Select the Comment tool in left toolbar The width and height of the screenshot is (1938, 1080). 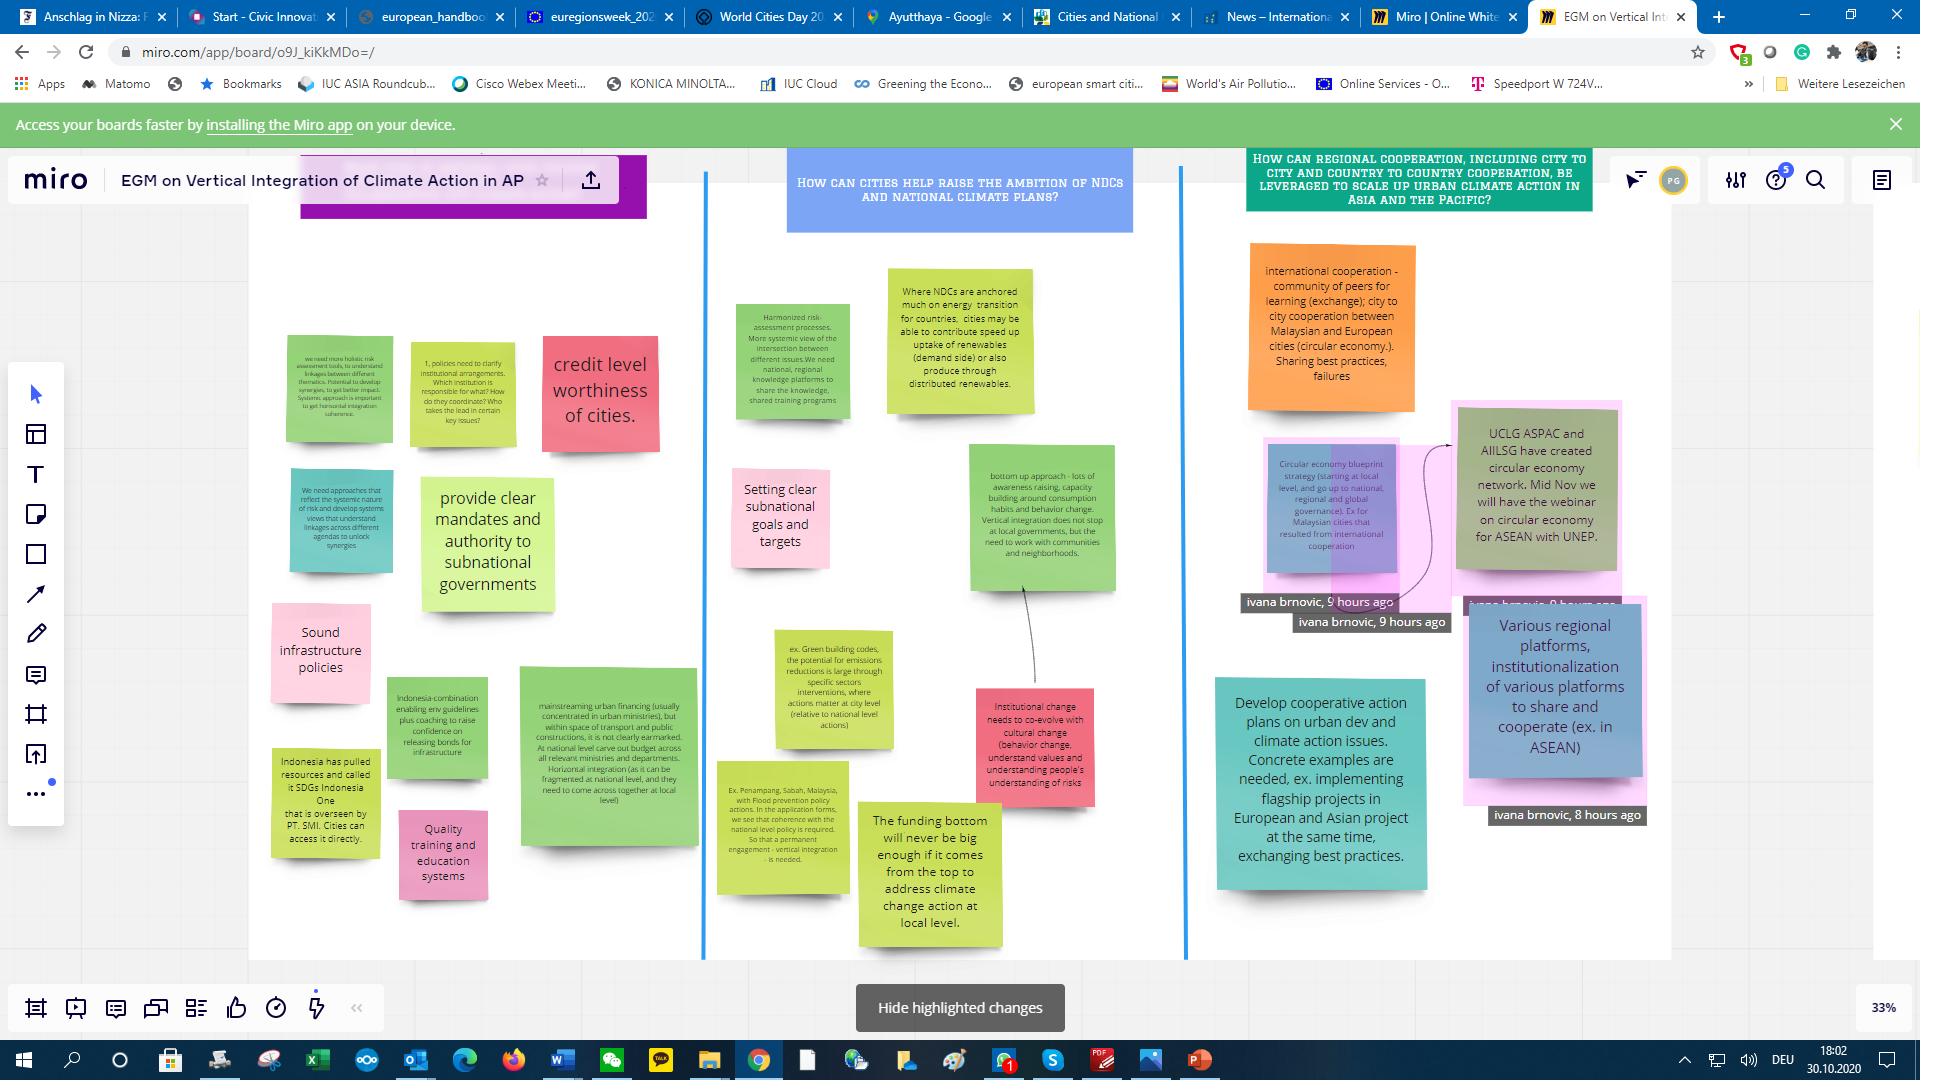(x=36, y=675)
